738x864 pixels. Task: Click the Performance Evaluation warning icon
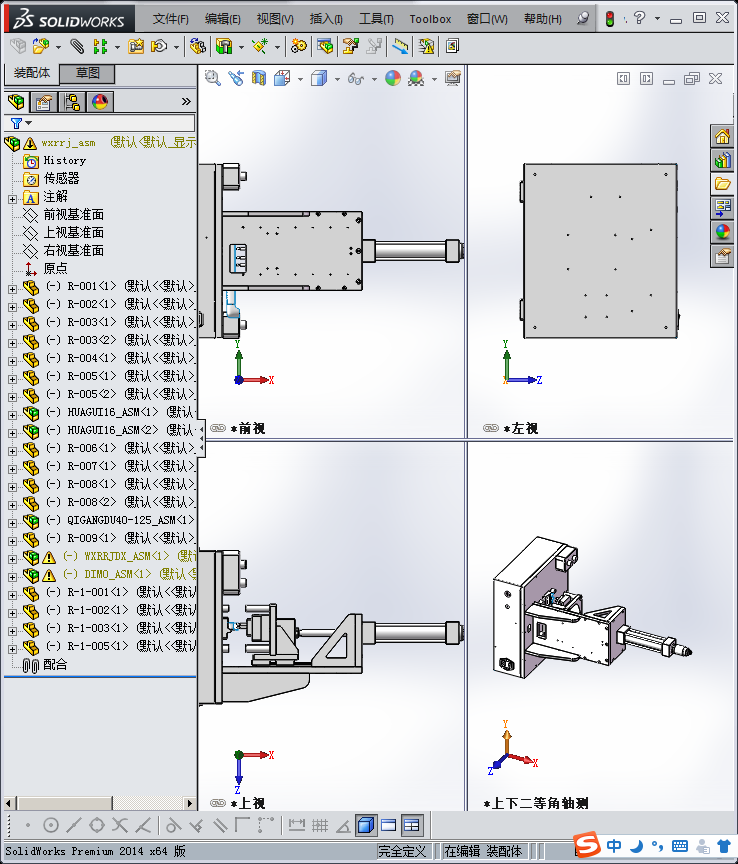click(426, 46)
